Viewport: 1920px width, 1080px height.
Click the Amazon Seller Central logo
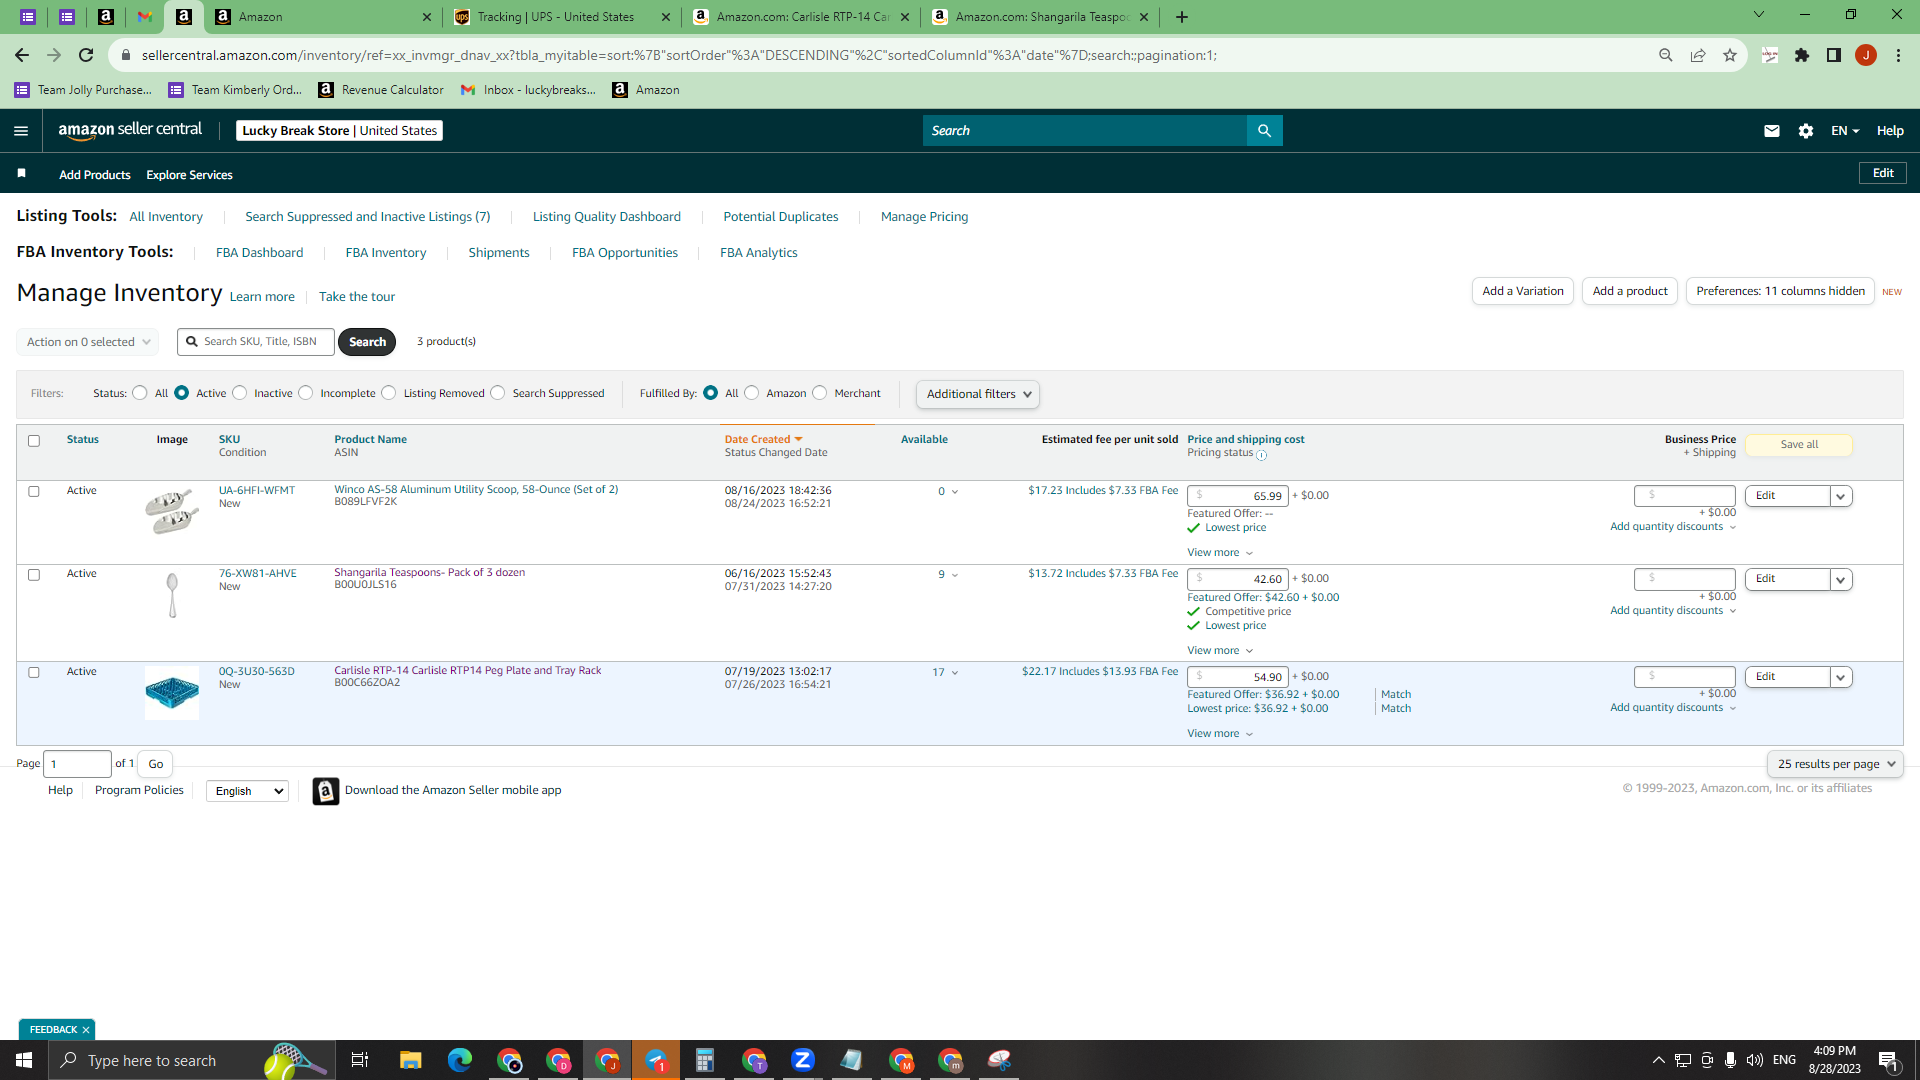(130, 130)
